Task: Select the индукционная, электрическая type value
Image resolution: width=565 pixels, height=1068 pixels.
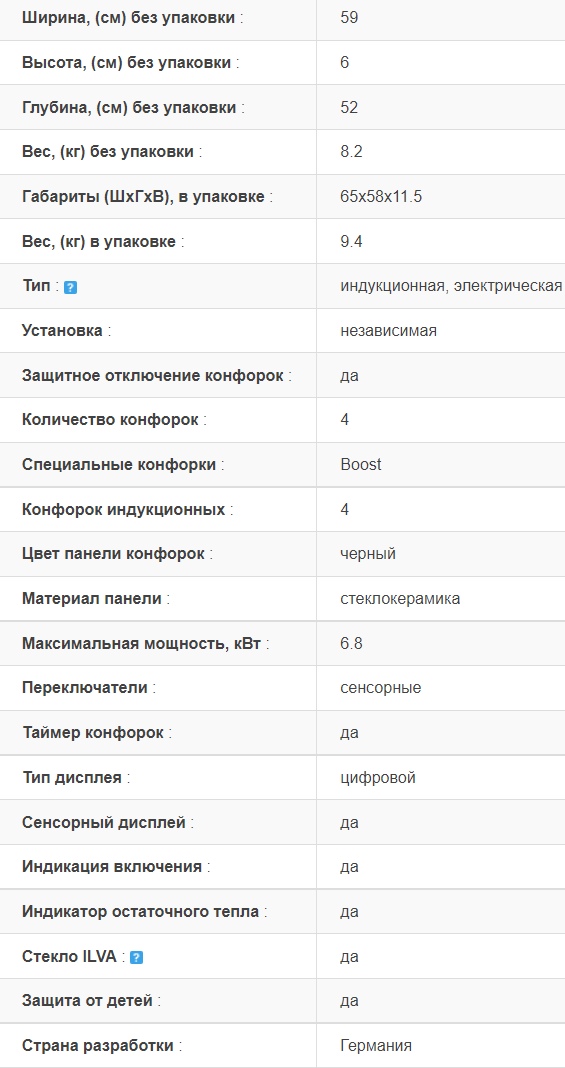Action: (451, 286)
